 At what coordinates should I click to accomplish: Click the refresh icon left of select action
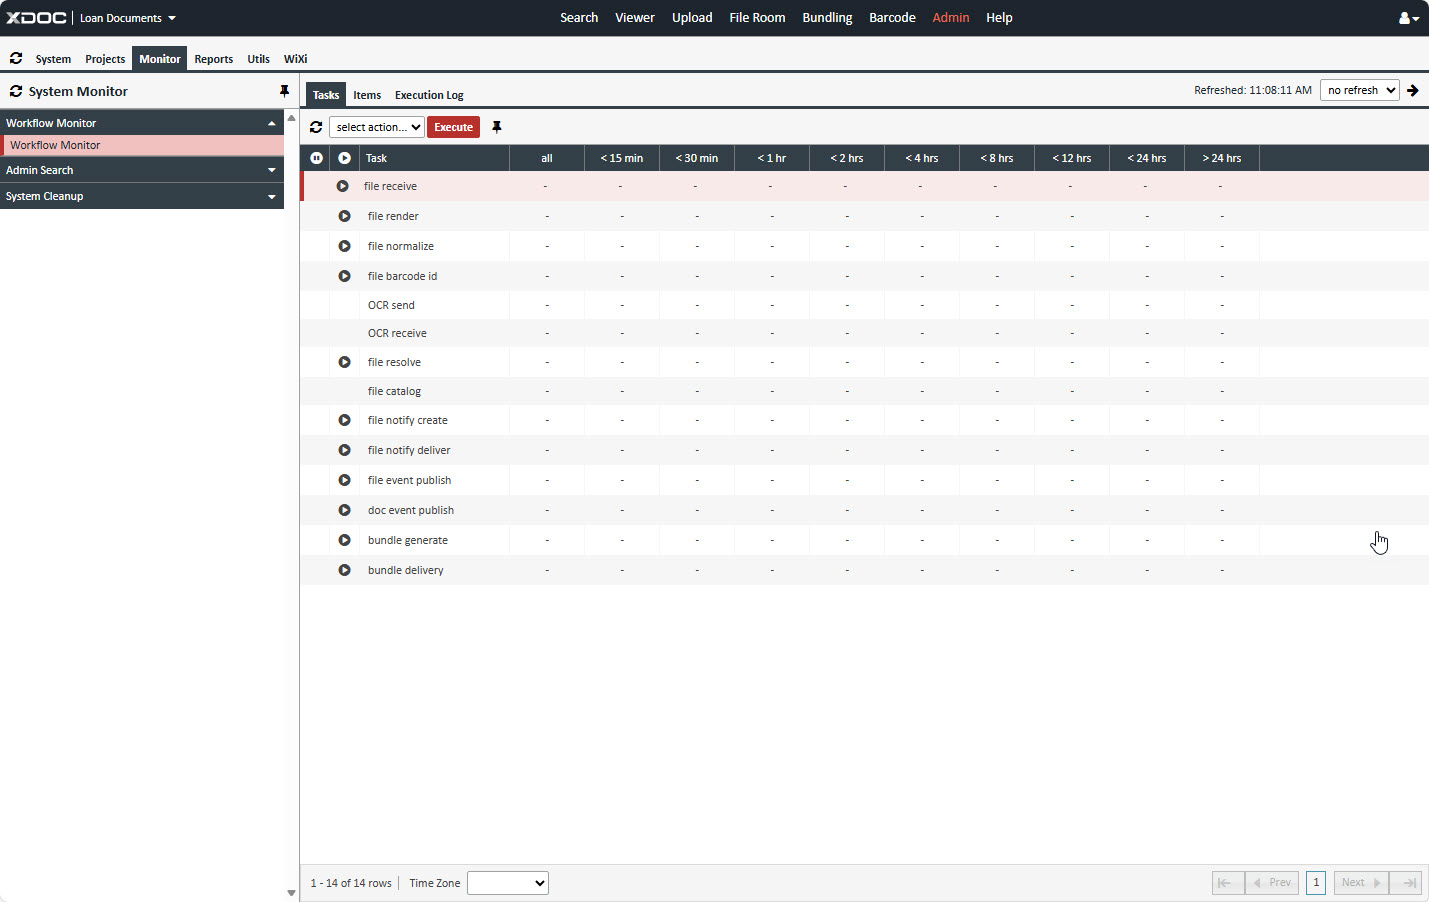pyautogui.click(x=316, y=127)
